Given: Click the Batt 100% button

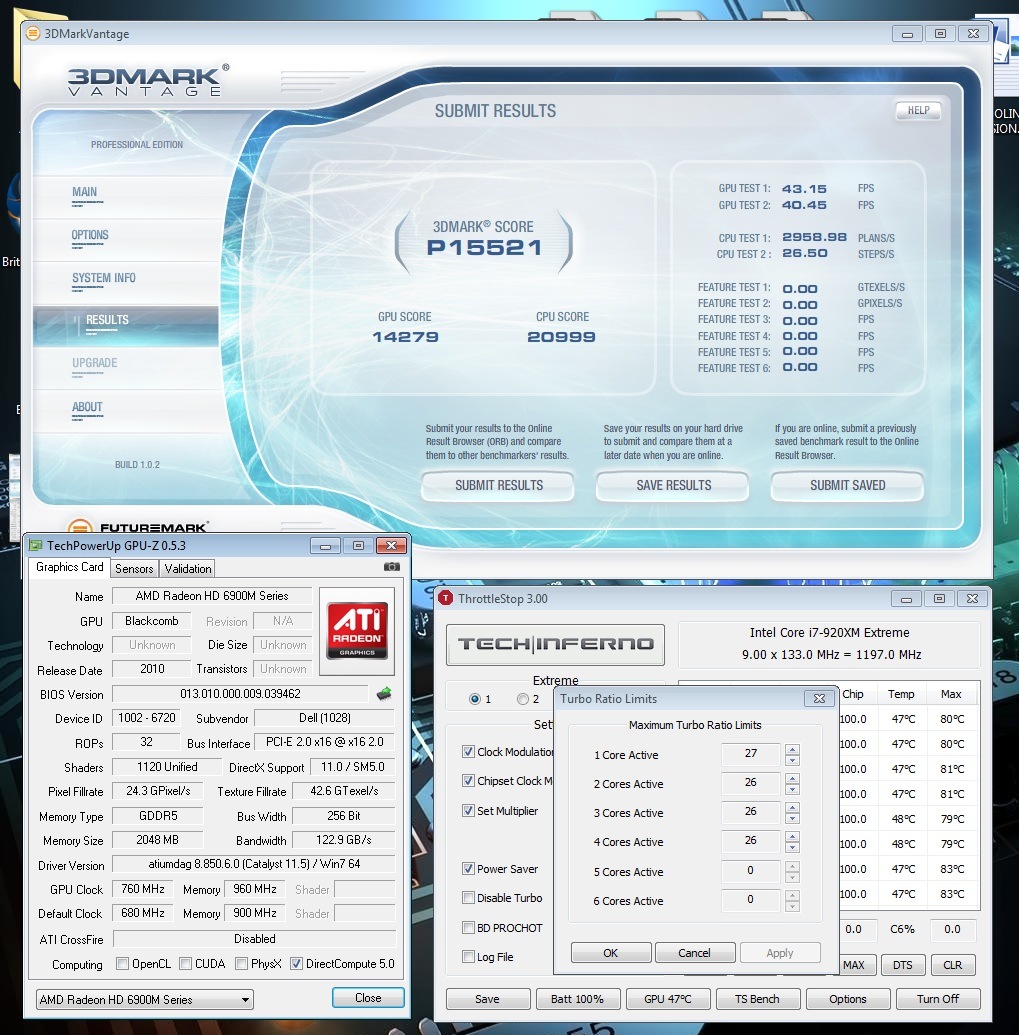Looking at the screenshot, I should (577, 999).
